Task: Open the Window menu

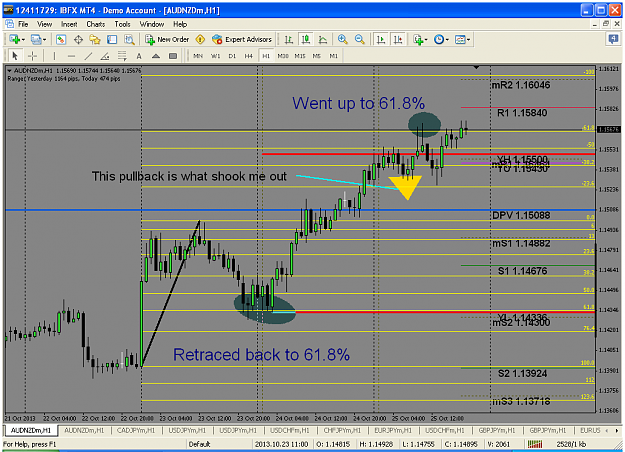Action: (x=152, y=24)
